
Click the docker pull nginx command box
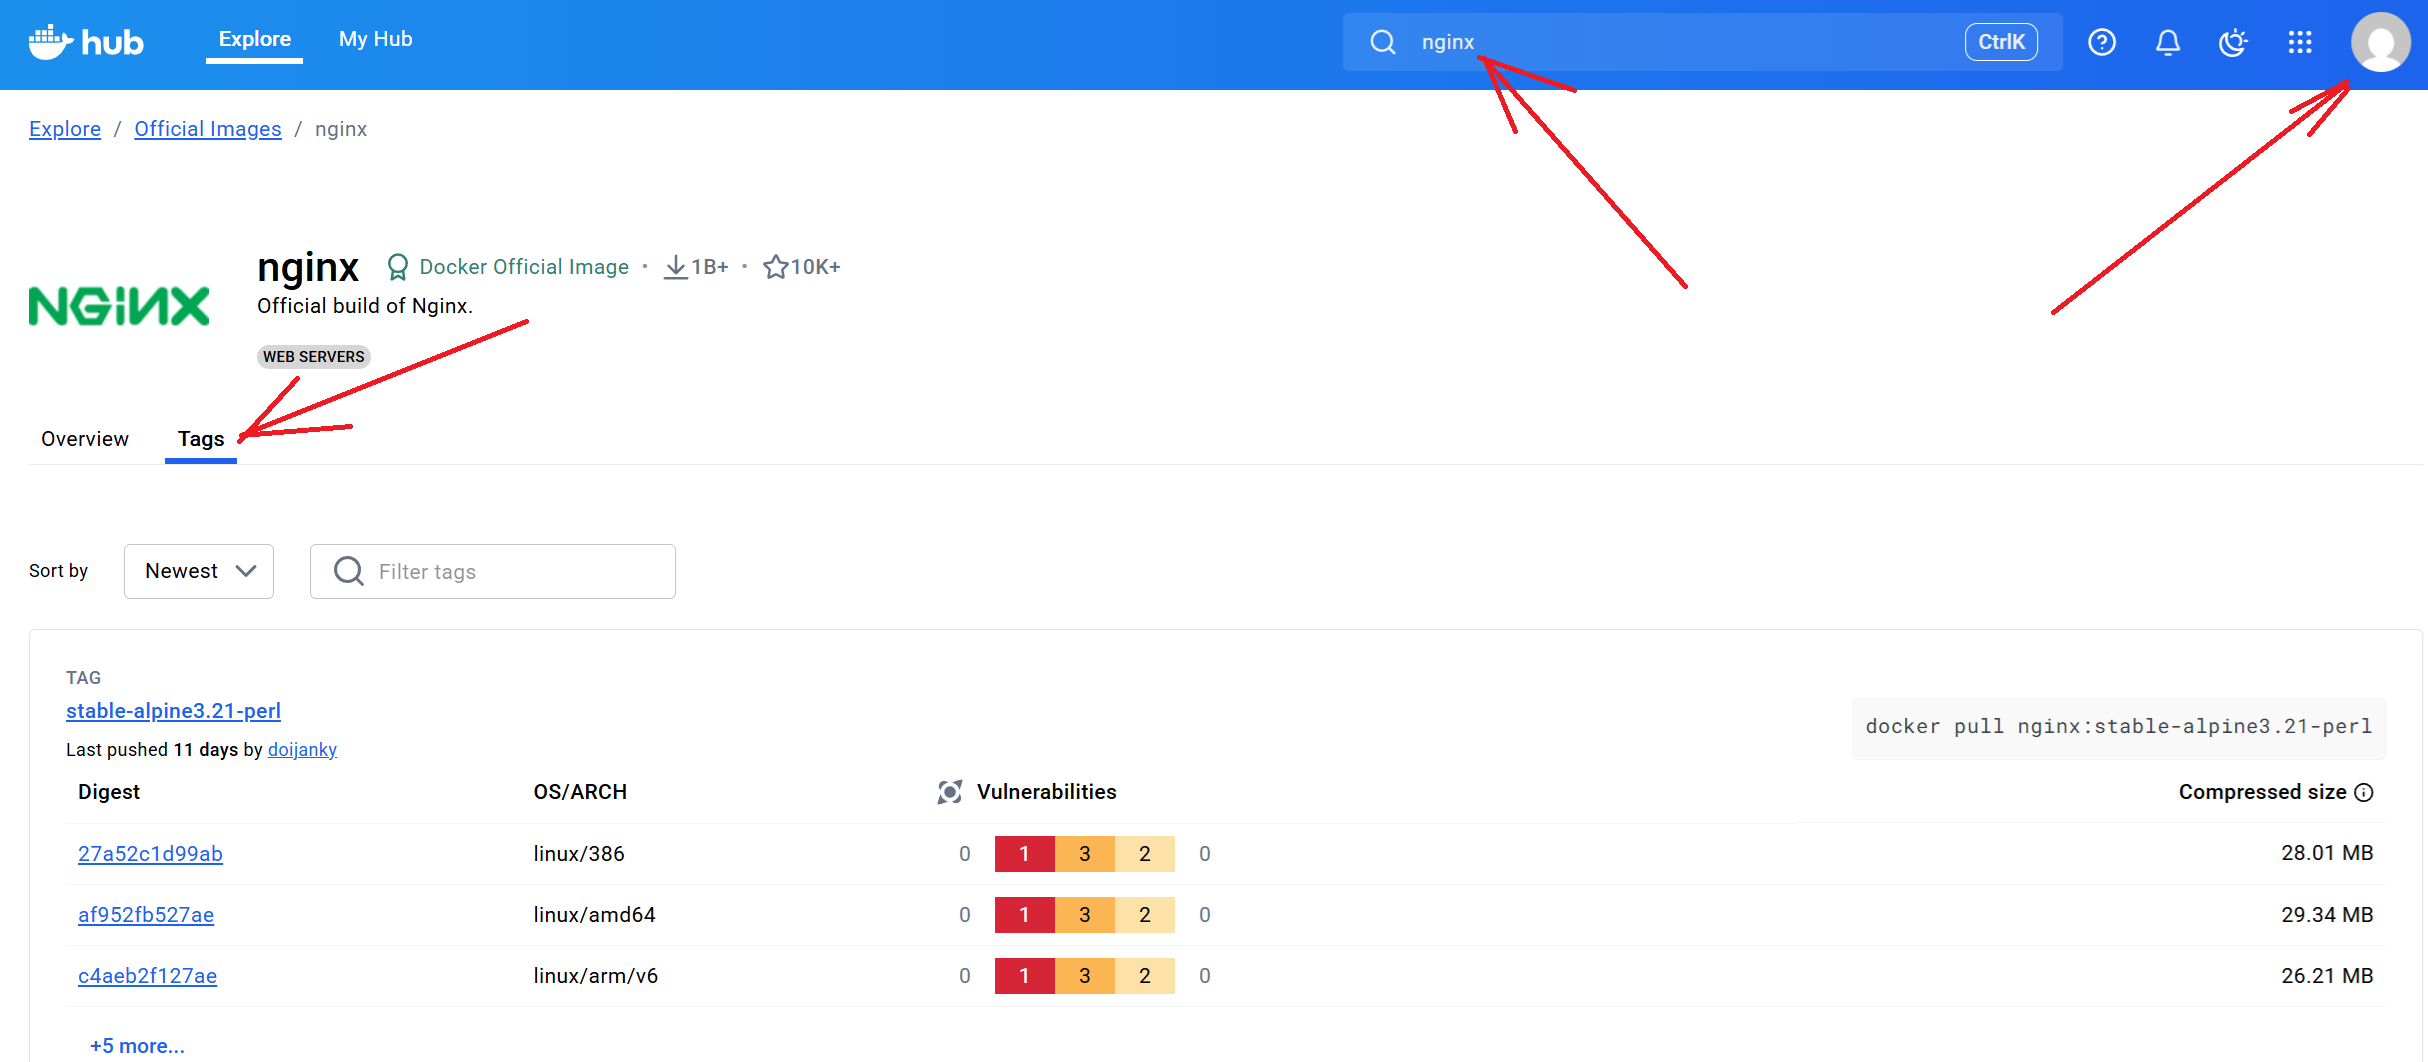pyautogui.click(x=2119, y=727)
